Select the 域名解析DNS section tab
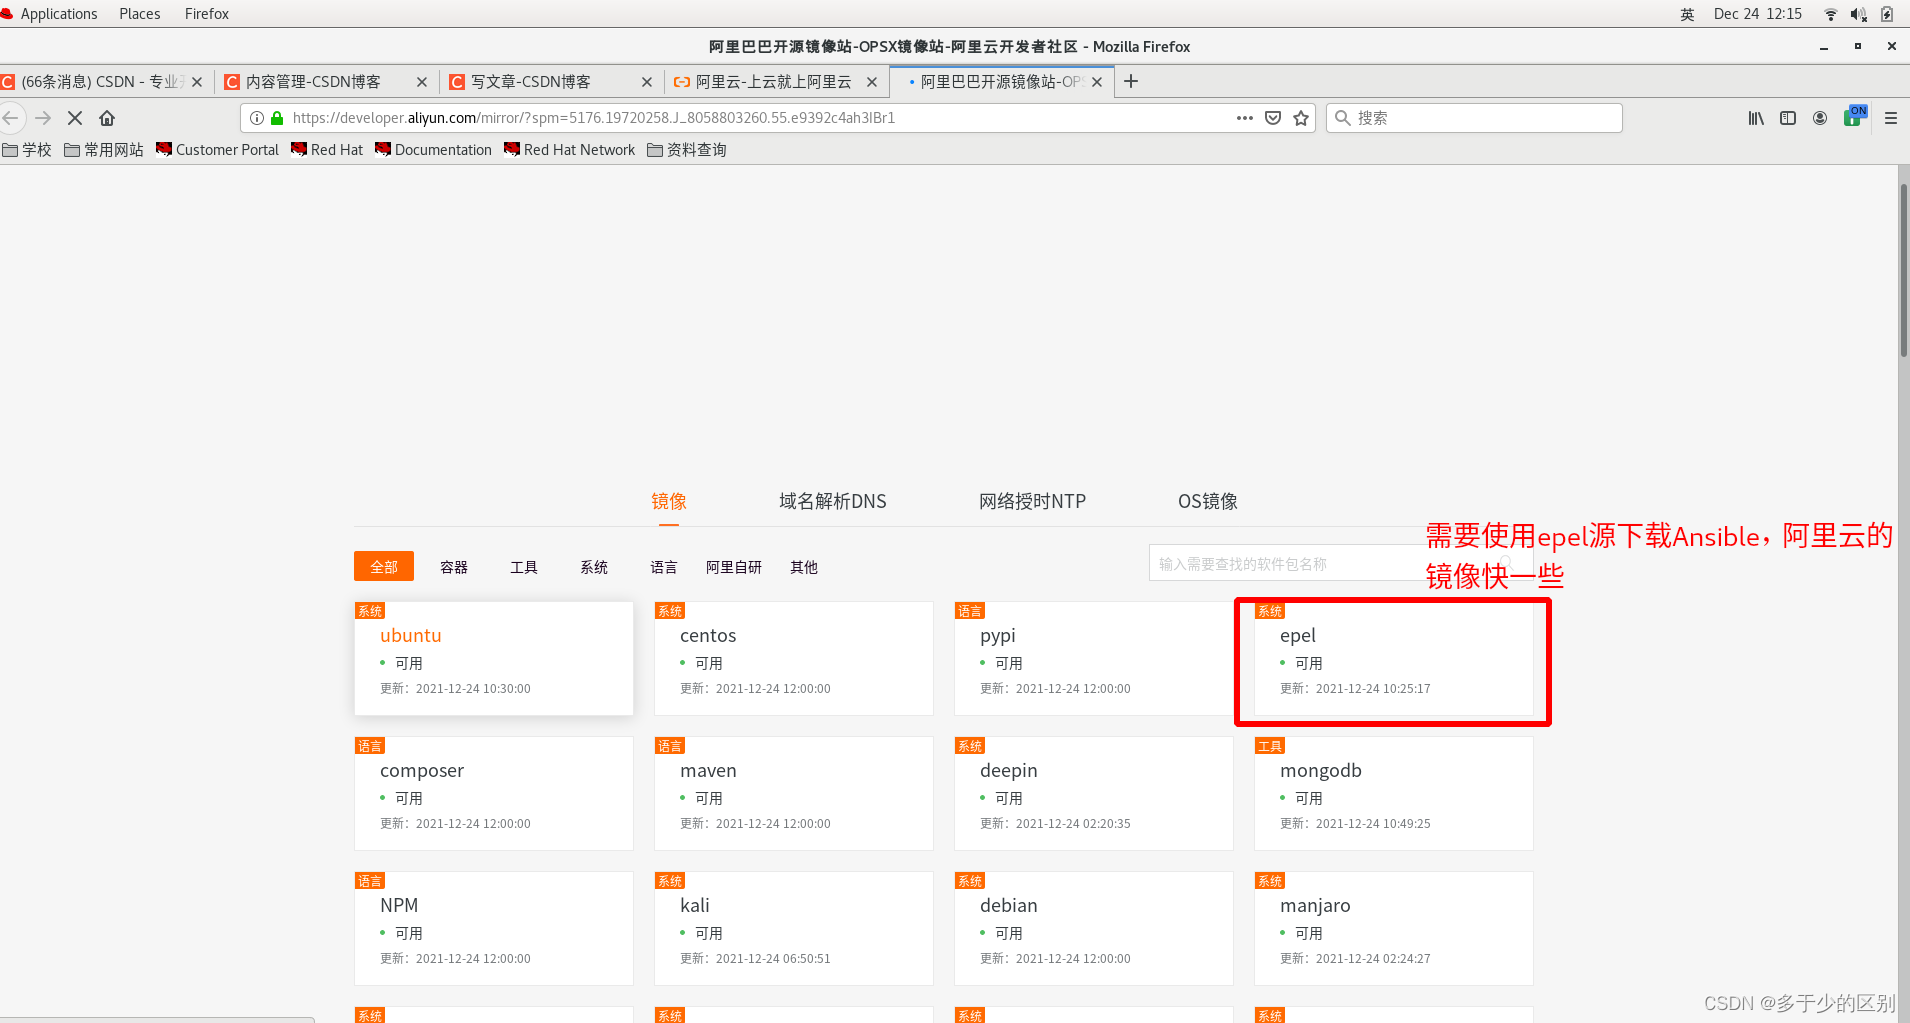This screenshot has height=1023, width=1910. (833, 501)
